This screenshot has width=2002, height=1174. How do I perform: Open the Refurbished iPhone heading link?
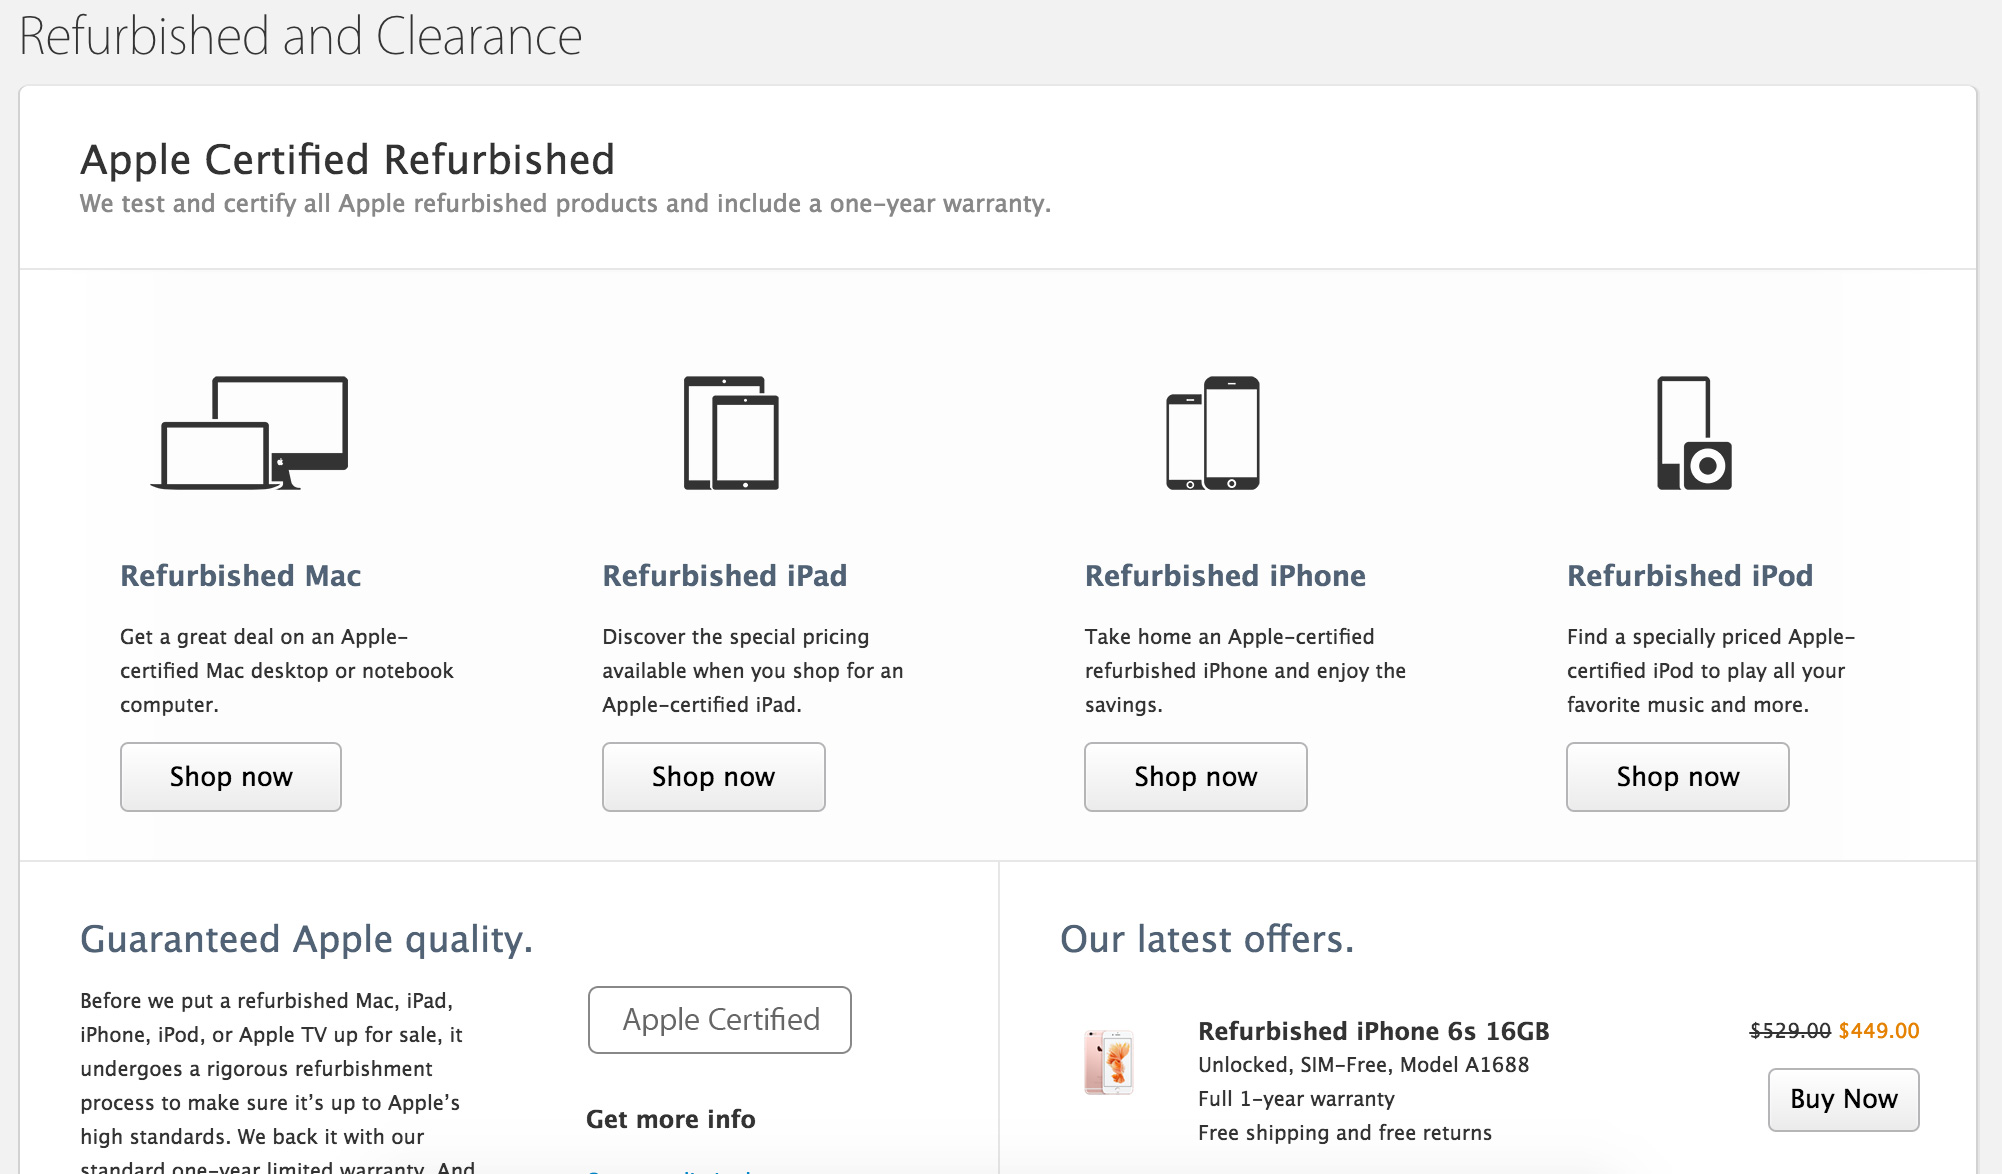(x=1225, y=575)
